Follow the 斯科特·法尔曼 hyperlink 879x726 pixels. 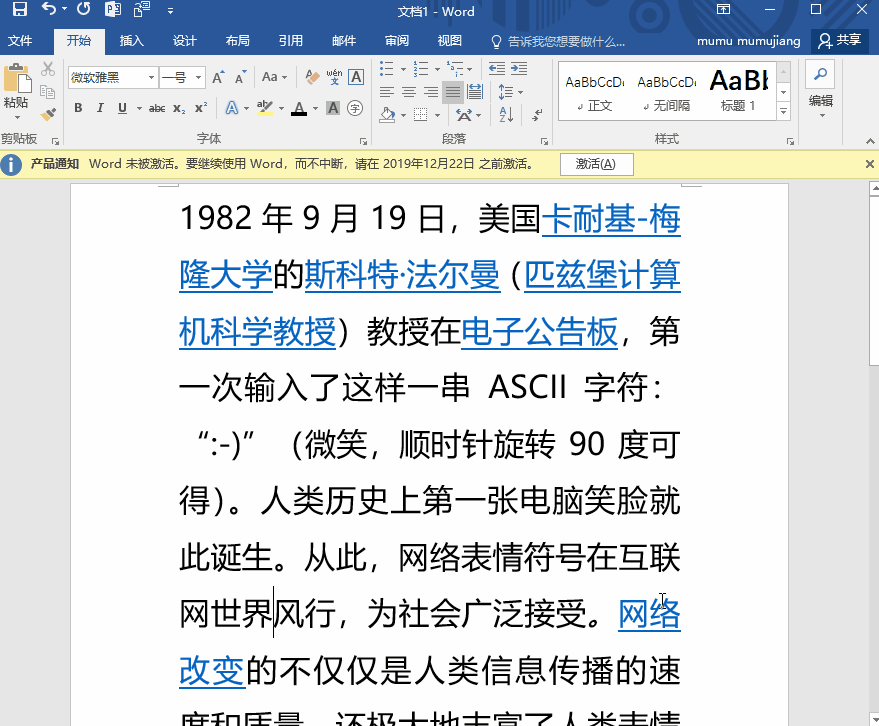click(x=402, y=275)
